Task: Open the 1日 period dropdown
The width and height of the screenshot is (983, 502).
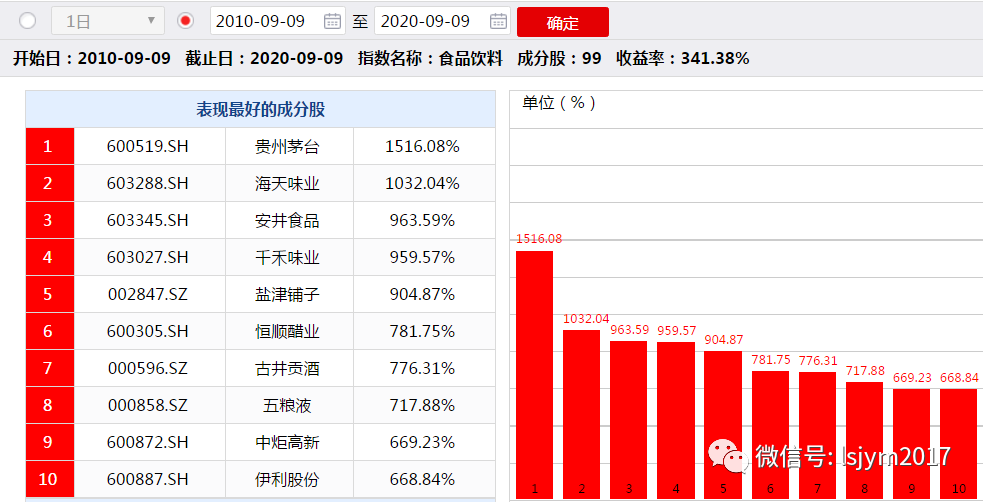Action: (108, 21)
